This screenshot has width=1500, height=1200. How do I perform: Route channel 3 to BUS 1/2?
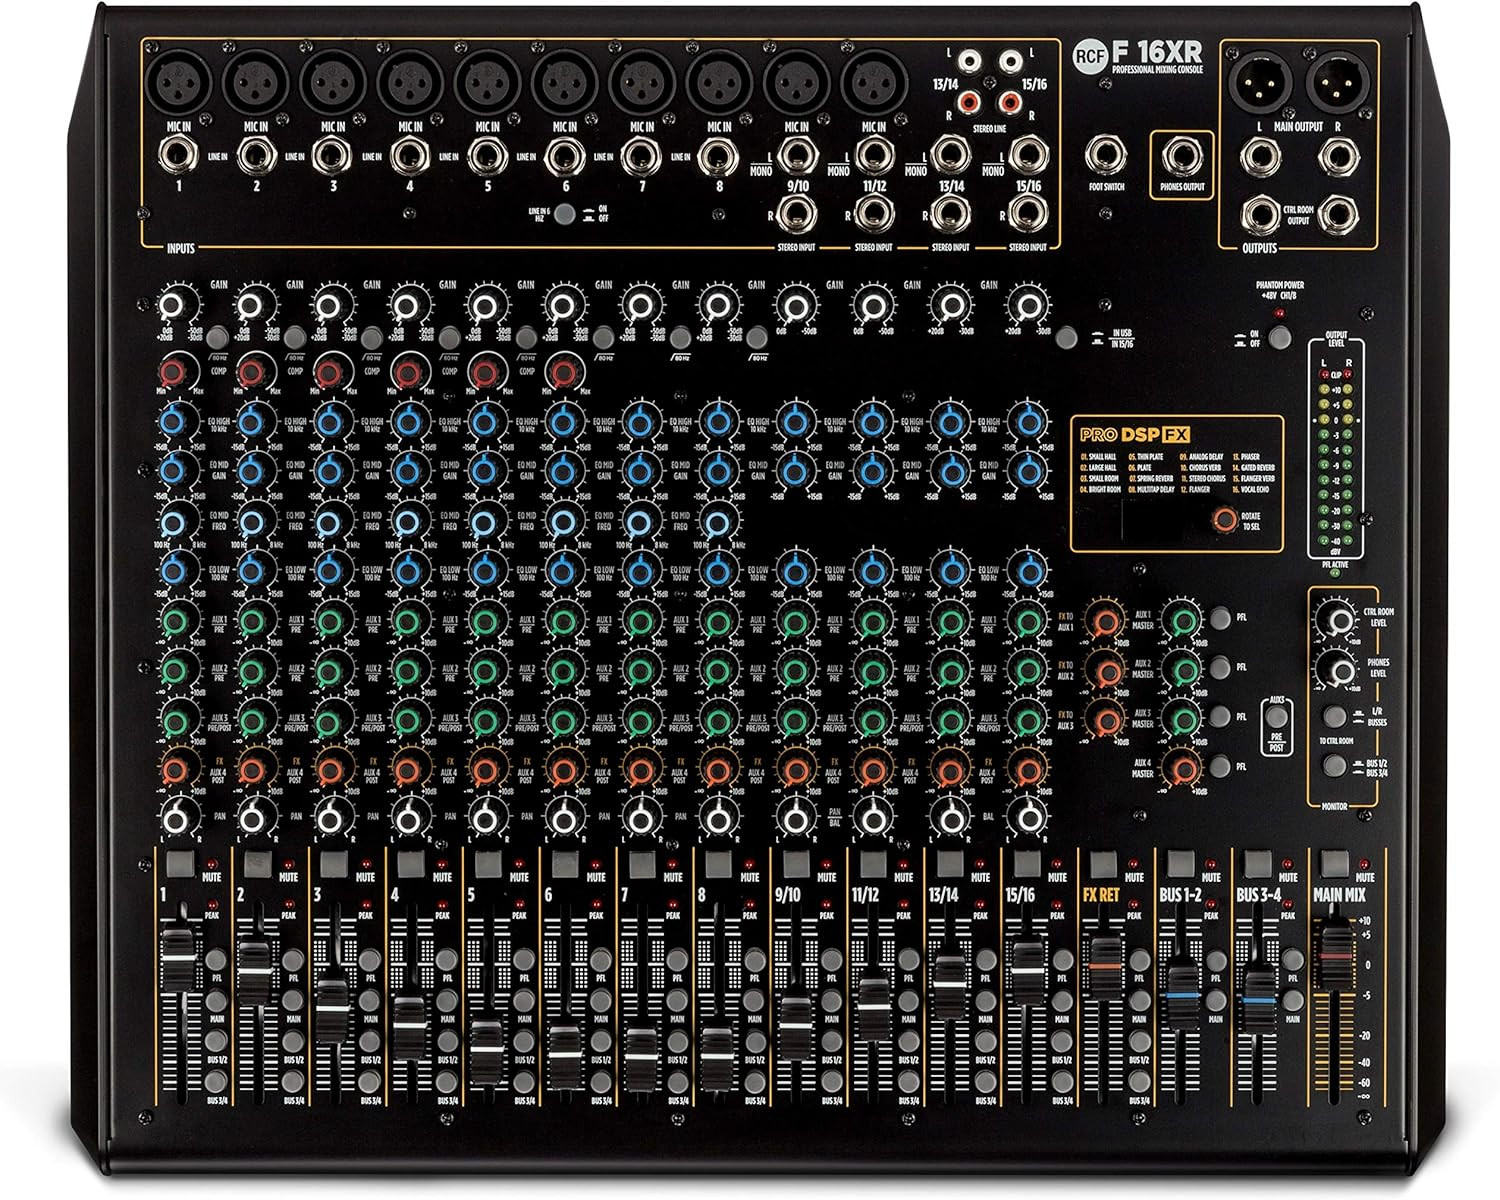pos(369,1040)
